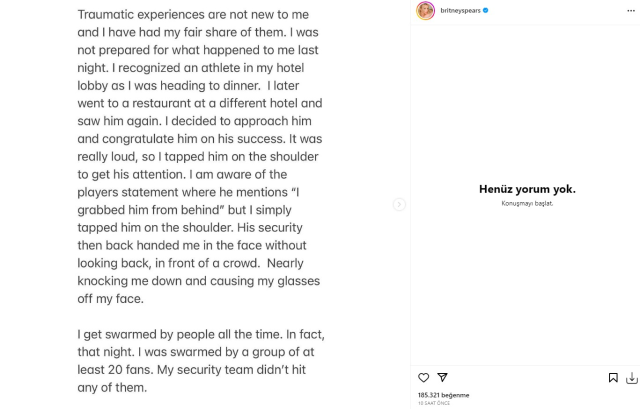Click the 'Traumatic experiences' paragraph in post image
The image size is (640, 409).
201,156
